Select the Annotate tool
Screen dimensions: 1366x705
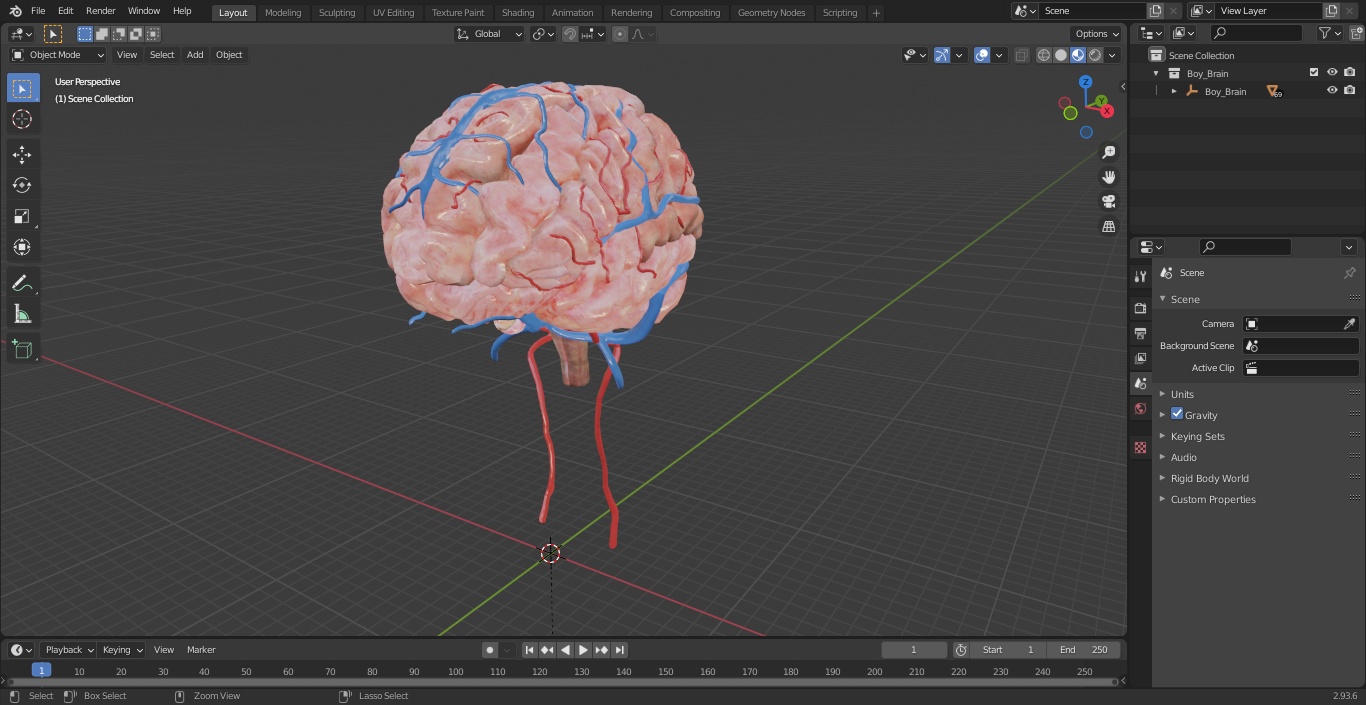pos(22,283)
